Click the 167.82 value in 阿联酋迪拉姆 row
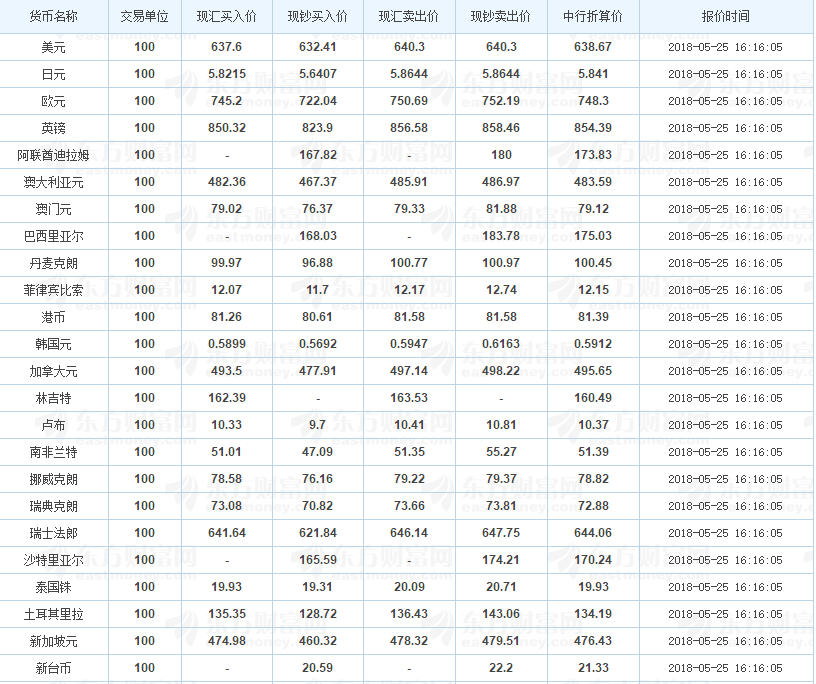This screenshot has width=816, height=684. pyautogui.click(x=318, y=155)
